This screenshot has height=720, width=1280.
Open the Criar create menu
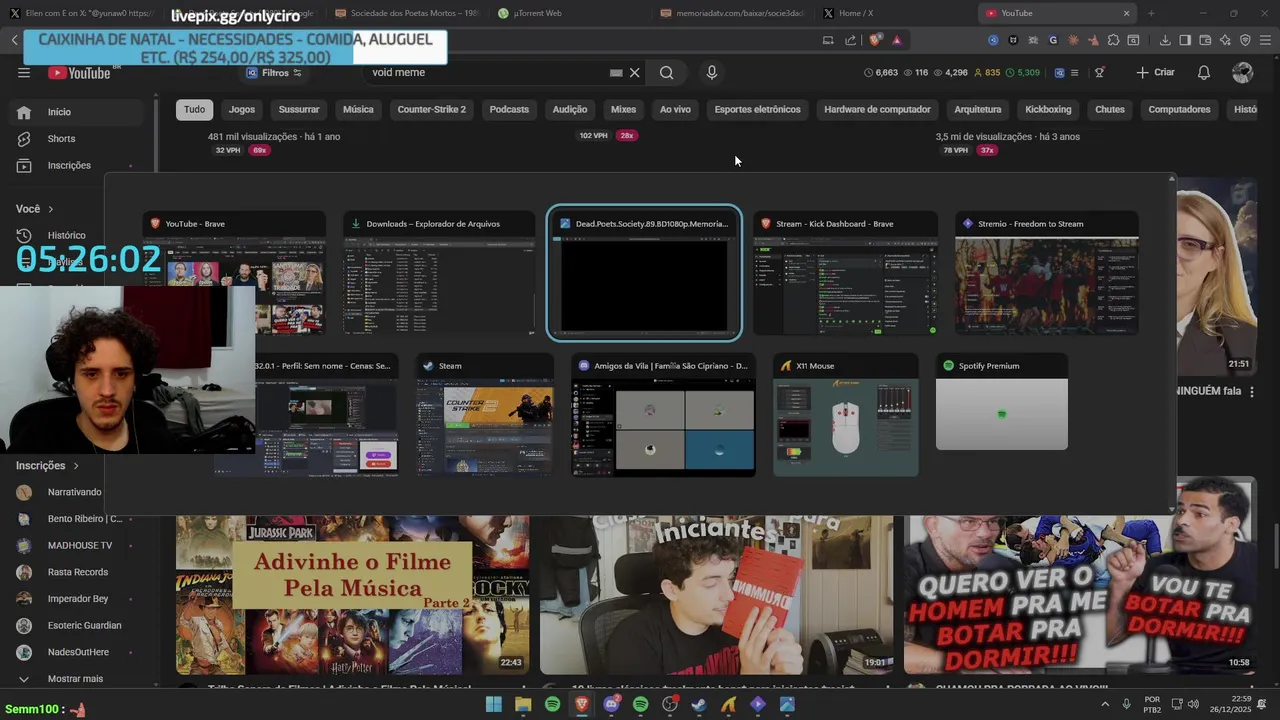pyautogui.click(x=1155, y=72)
